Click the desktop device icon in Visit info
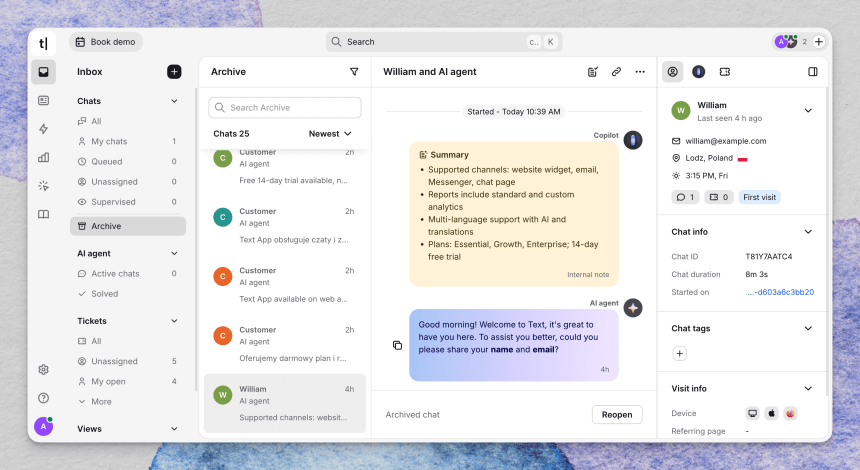The height and width of the screenshot is (470, 860). click(752, 414)
